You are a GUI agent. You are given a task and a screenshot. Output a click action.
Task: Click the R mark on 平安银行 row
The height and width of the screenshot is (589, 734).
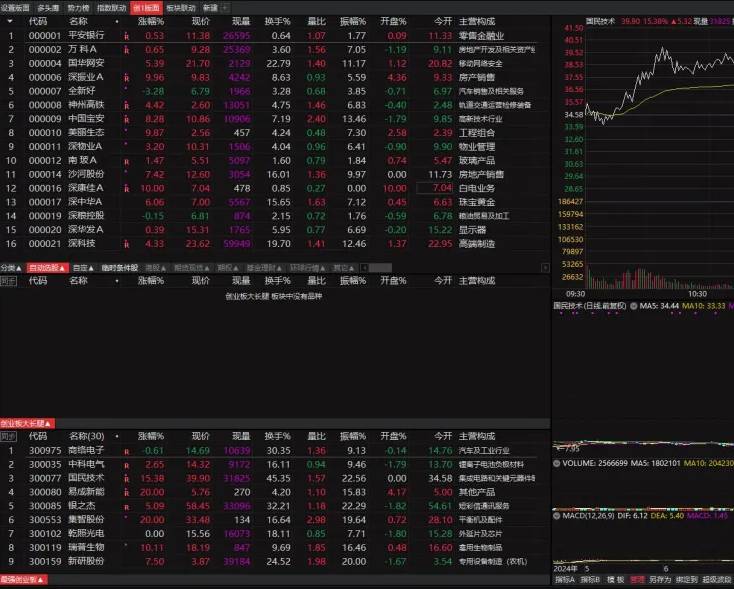(x=126, y=36)
